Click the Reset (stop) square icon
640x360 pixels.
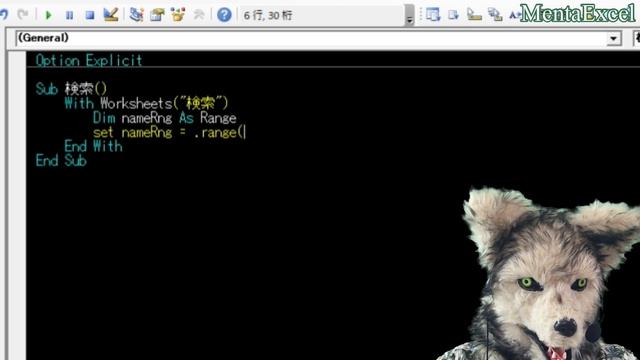(90, 16)
